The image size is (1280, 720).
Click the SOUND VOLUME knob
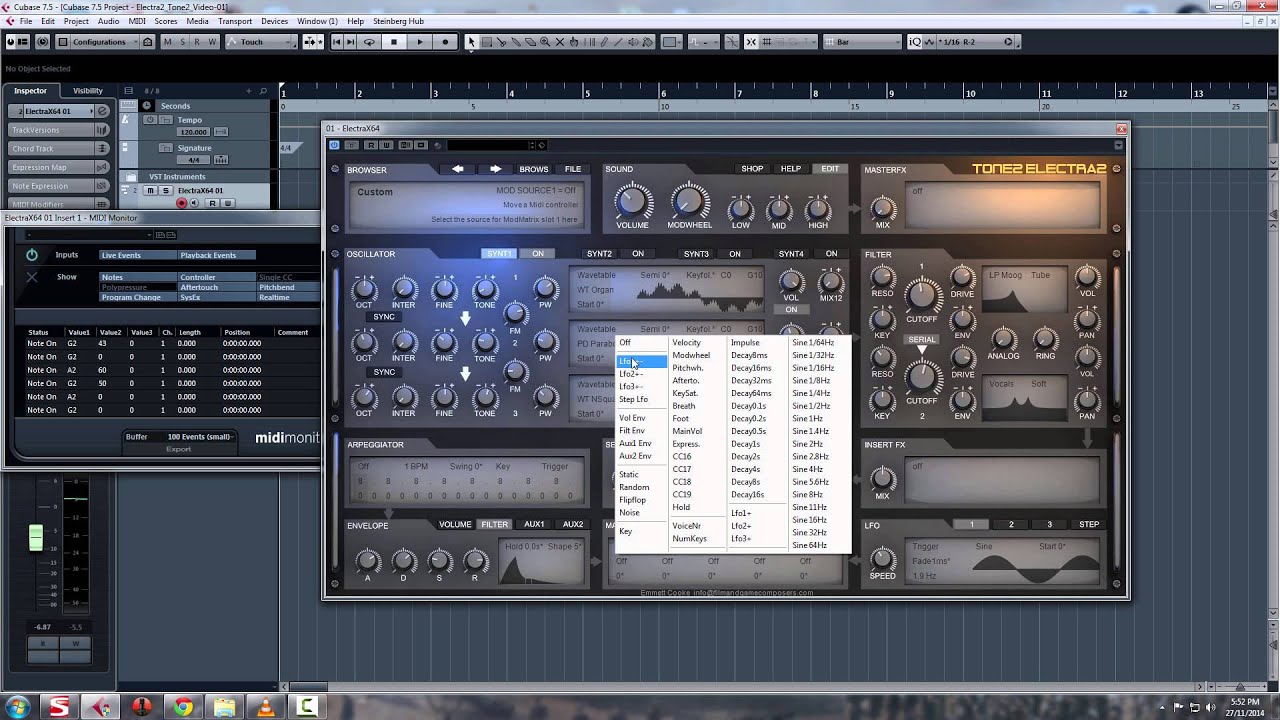tap(632, 202)
